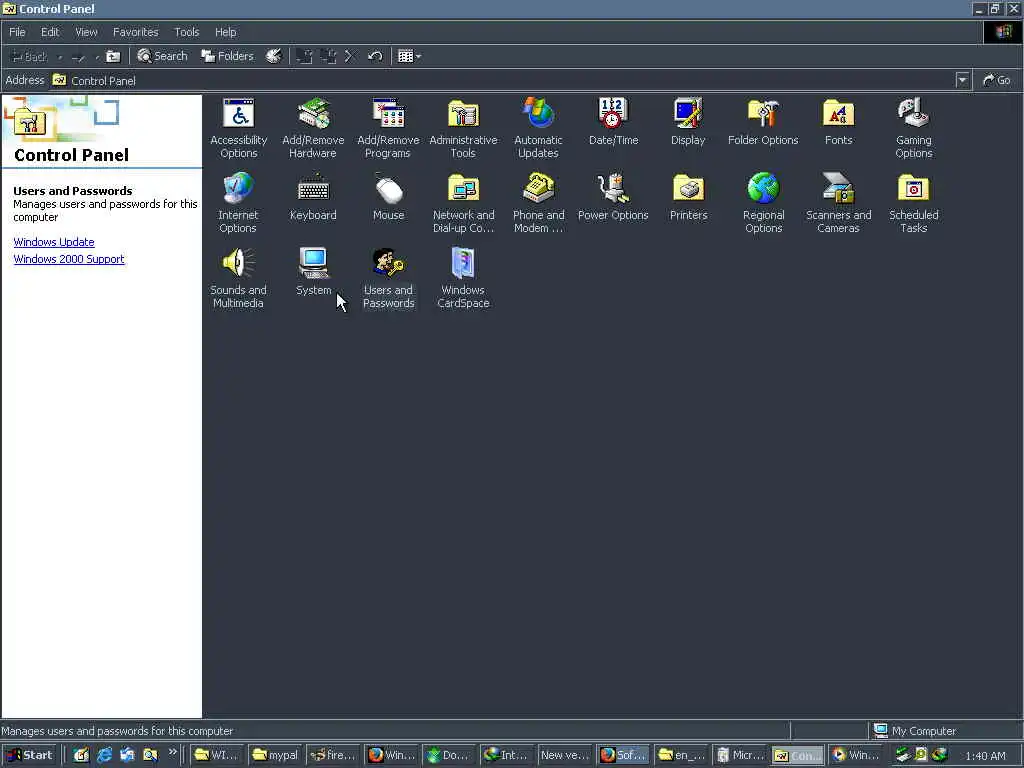
Task: Click the Move To toolbar button
Action: 304,56
